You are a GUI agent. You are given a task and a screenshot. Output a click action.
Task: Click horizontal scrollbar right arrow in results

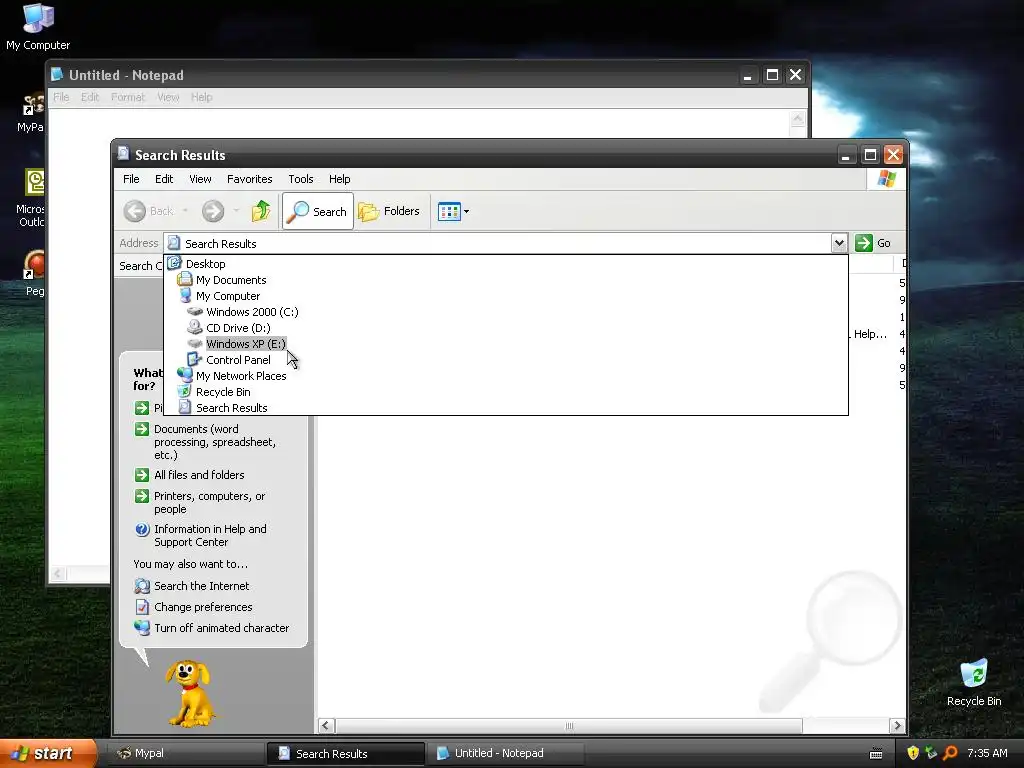(897, 726)
